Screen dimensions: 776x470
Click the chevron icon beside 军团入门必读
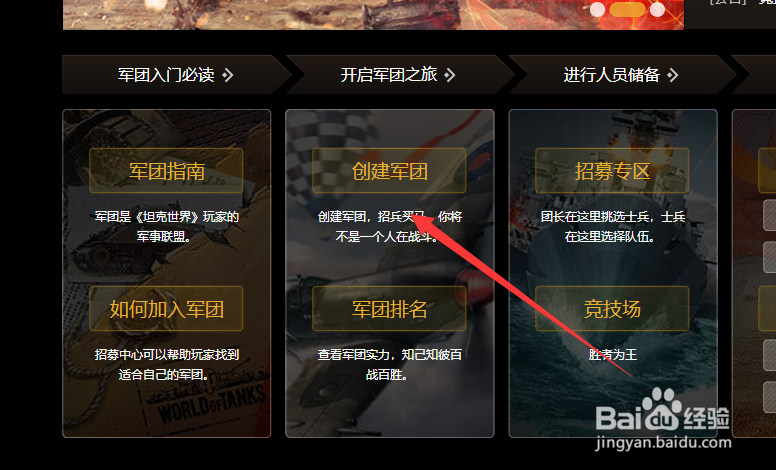pyautogui.click(x=228, y=75)
